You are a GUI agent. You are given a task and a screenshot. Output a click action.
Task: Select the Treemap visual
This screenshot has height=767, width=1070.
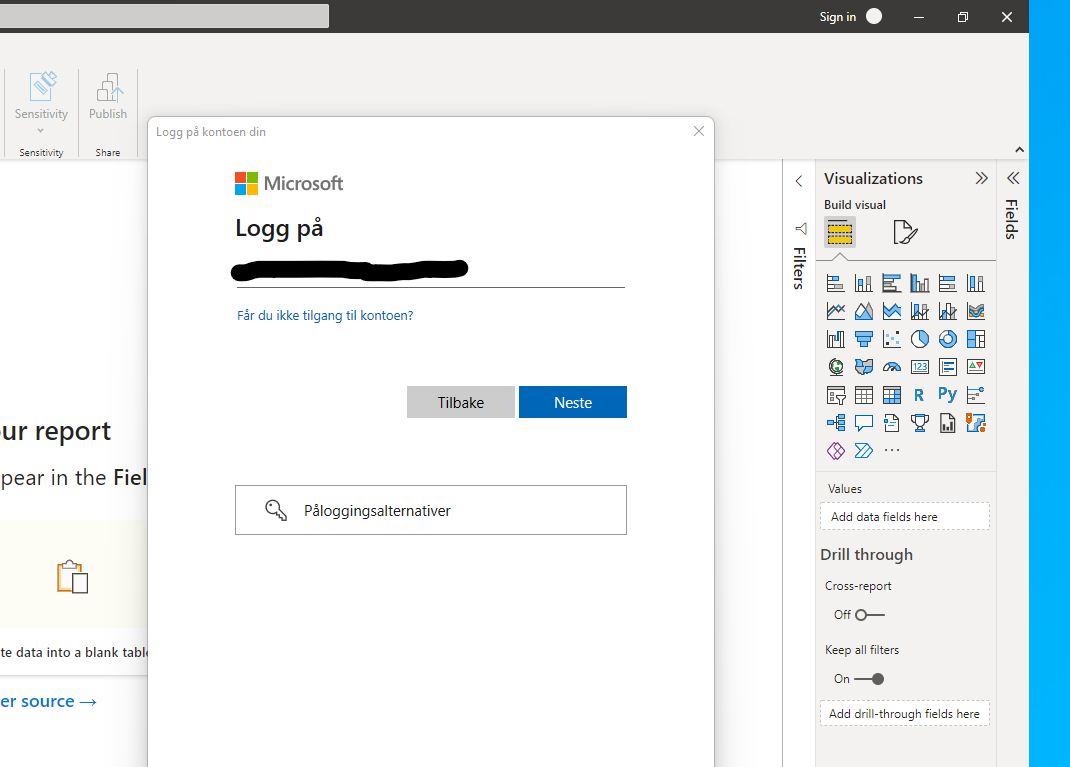(x=975, y=339)
